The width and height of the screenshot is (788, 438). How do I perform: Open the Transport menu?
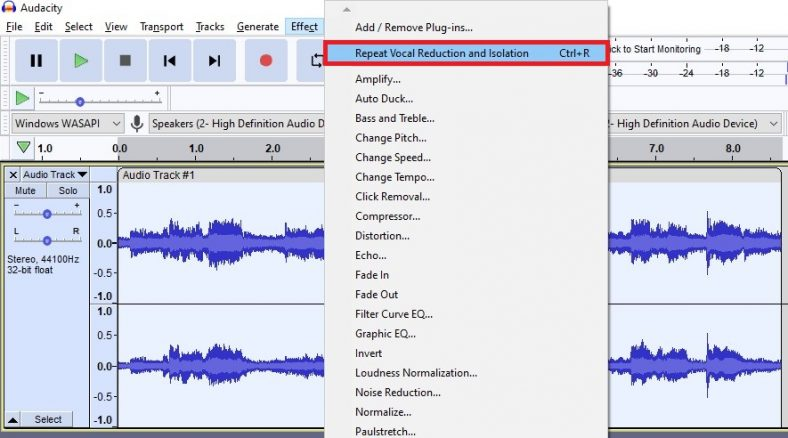[x=161, y=27]
